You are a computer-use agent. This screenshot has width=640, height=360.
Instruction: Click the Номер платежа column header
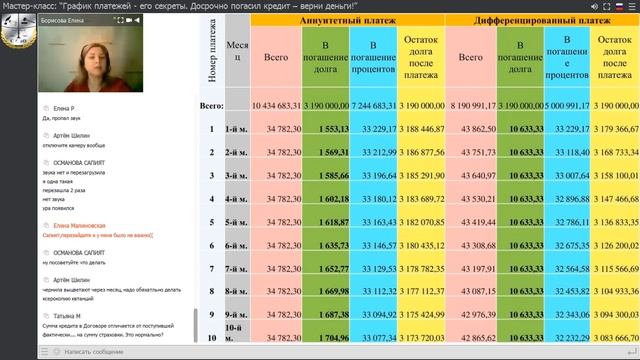212,50
